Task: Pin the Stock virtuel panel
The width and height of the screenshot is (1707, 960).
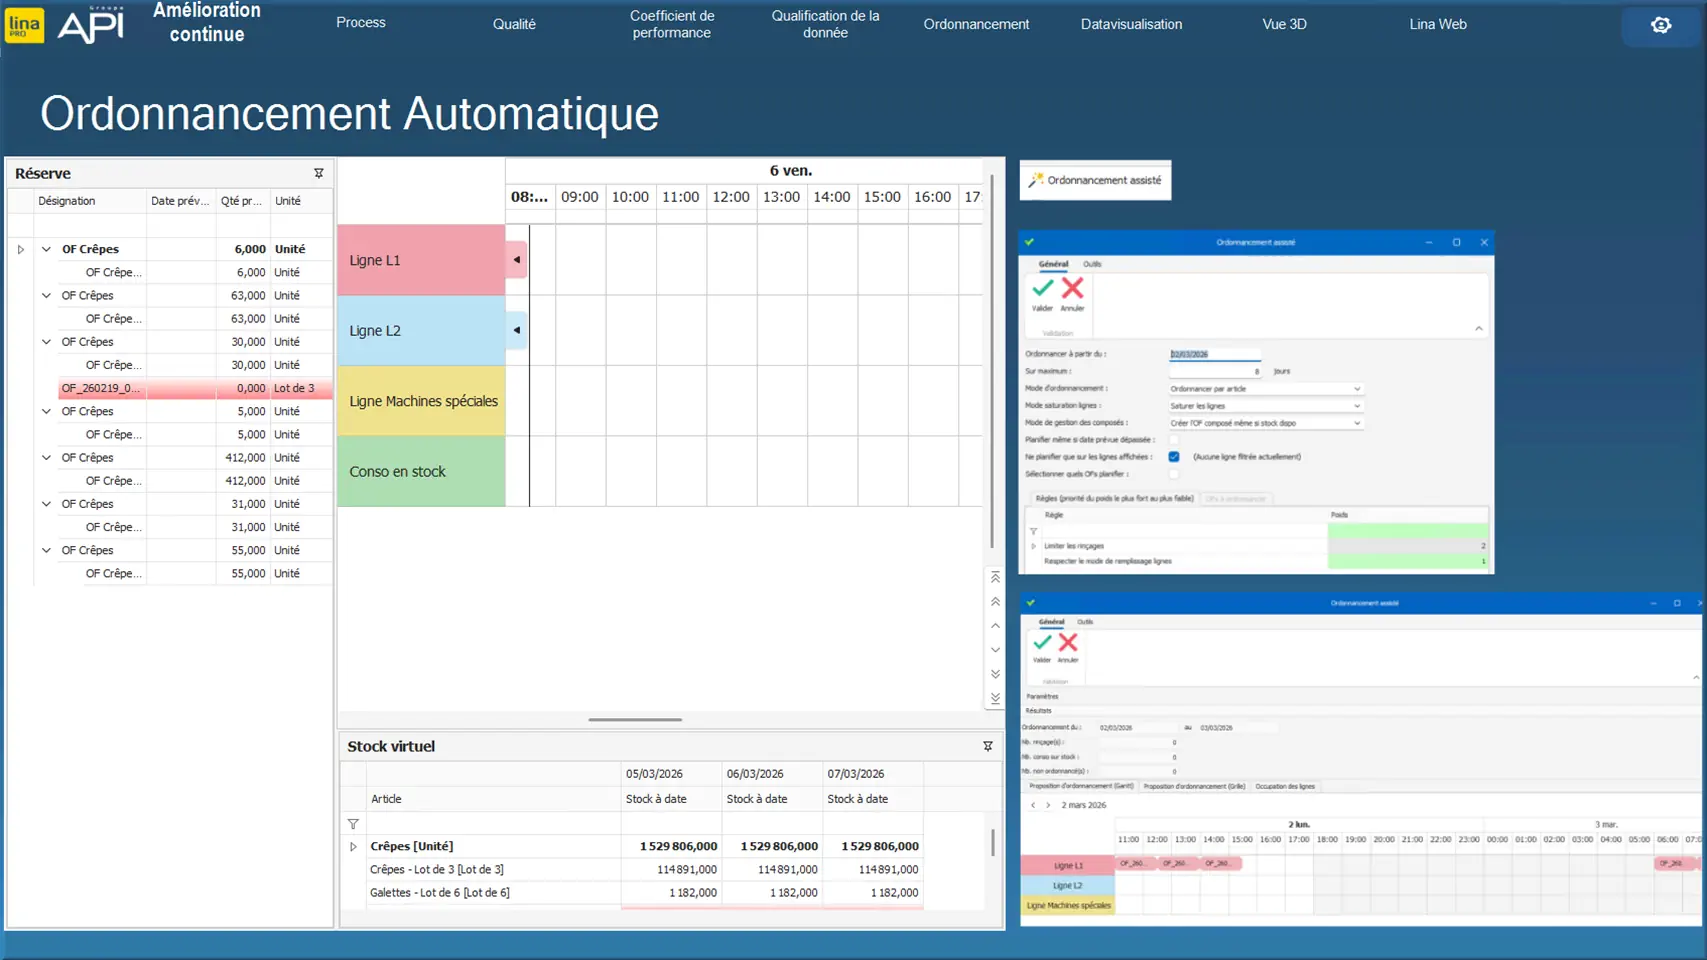Action: click(x=987, y=746)
